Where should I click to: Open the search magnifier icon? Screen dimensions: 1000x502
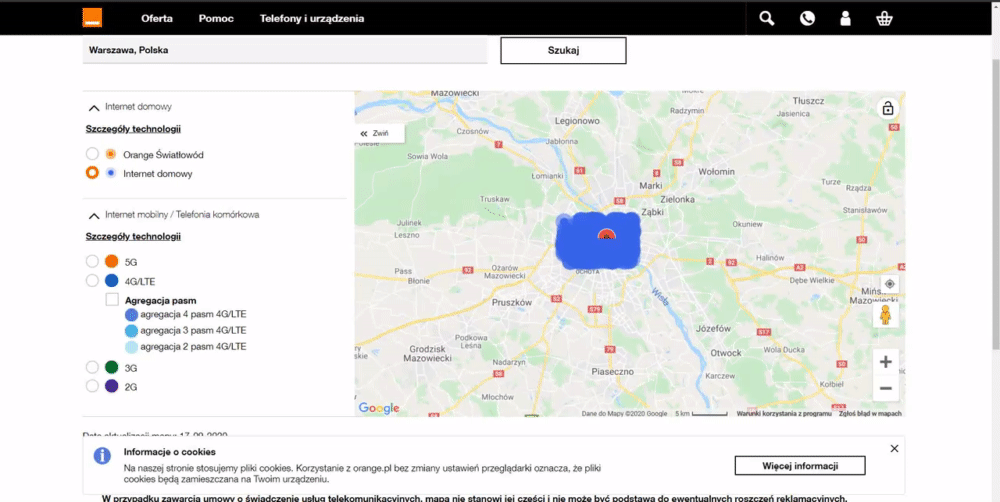(767, 18)
